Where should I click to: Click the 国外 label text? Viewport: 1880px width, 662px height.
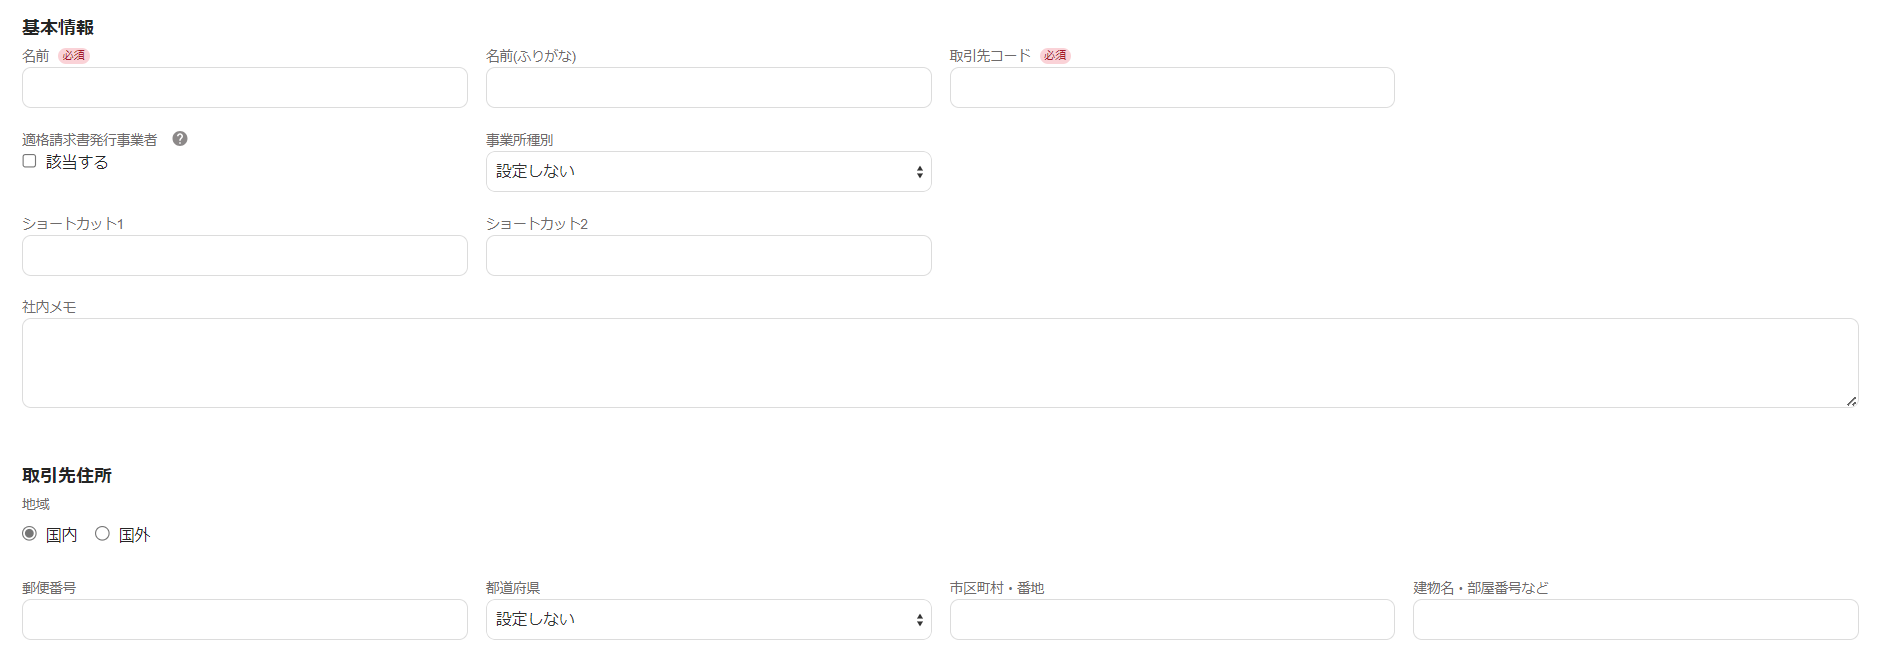click(x=134, y=535)
